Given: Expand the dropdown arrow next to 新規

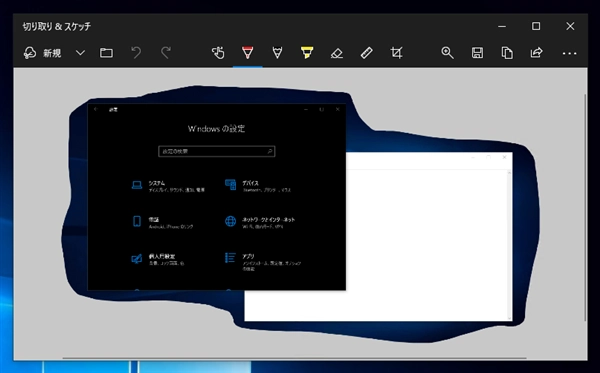Looking at the screenshot, I should [80, 53].
